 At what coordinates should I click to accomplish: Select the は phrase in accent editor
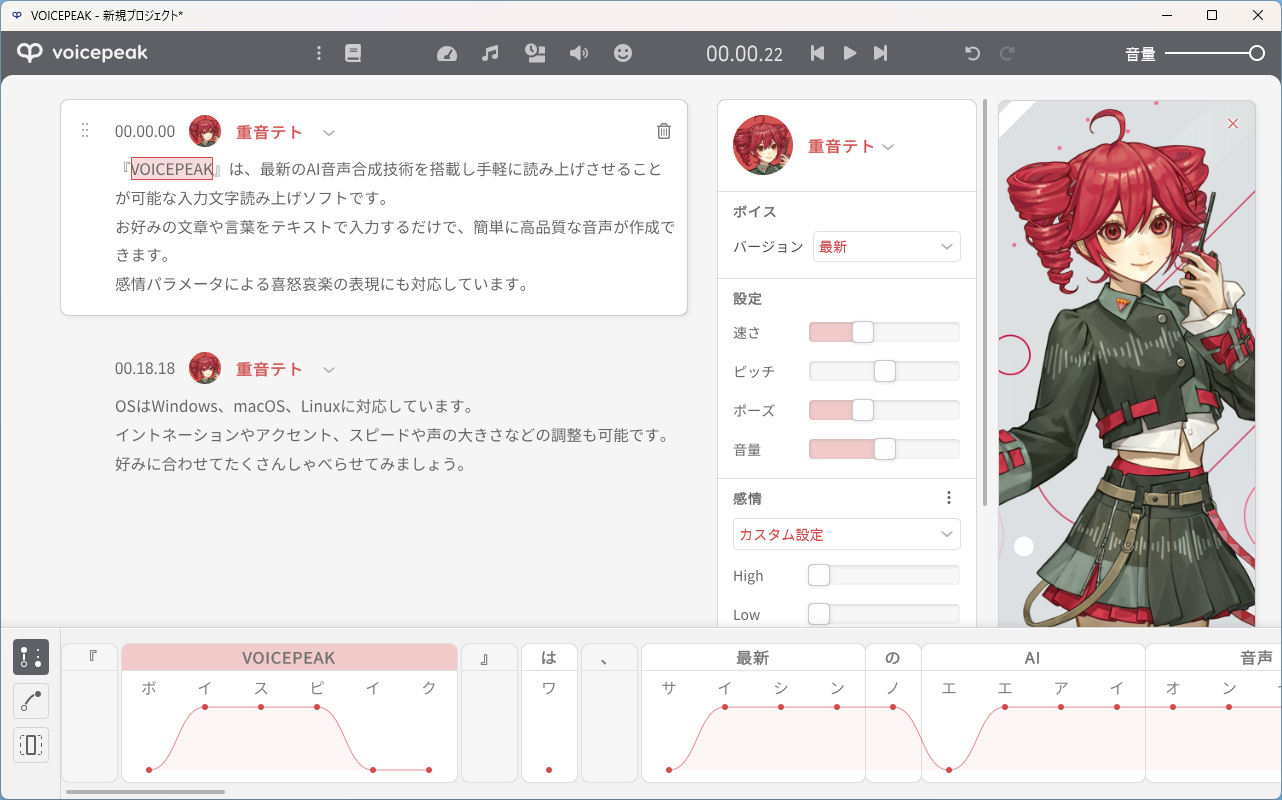tap(549, 657)
